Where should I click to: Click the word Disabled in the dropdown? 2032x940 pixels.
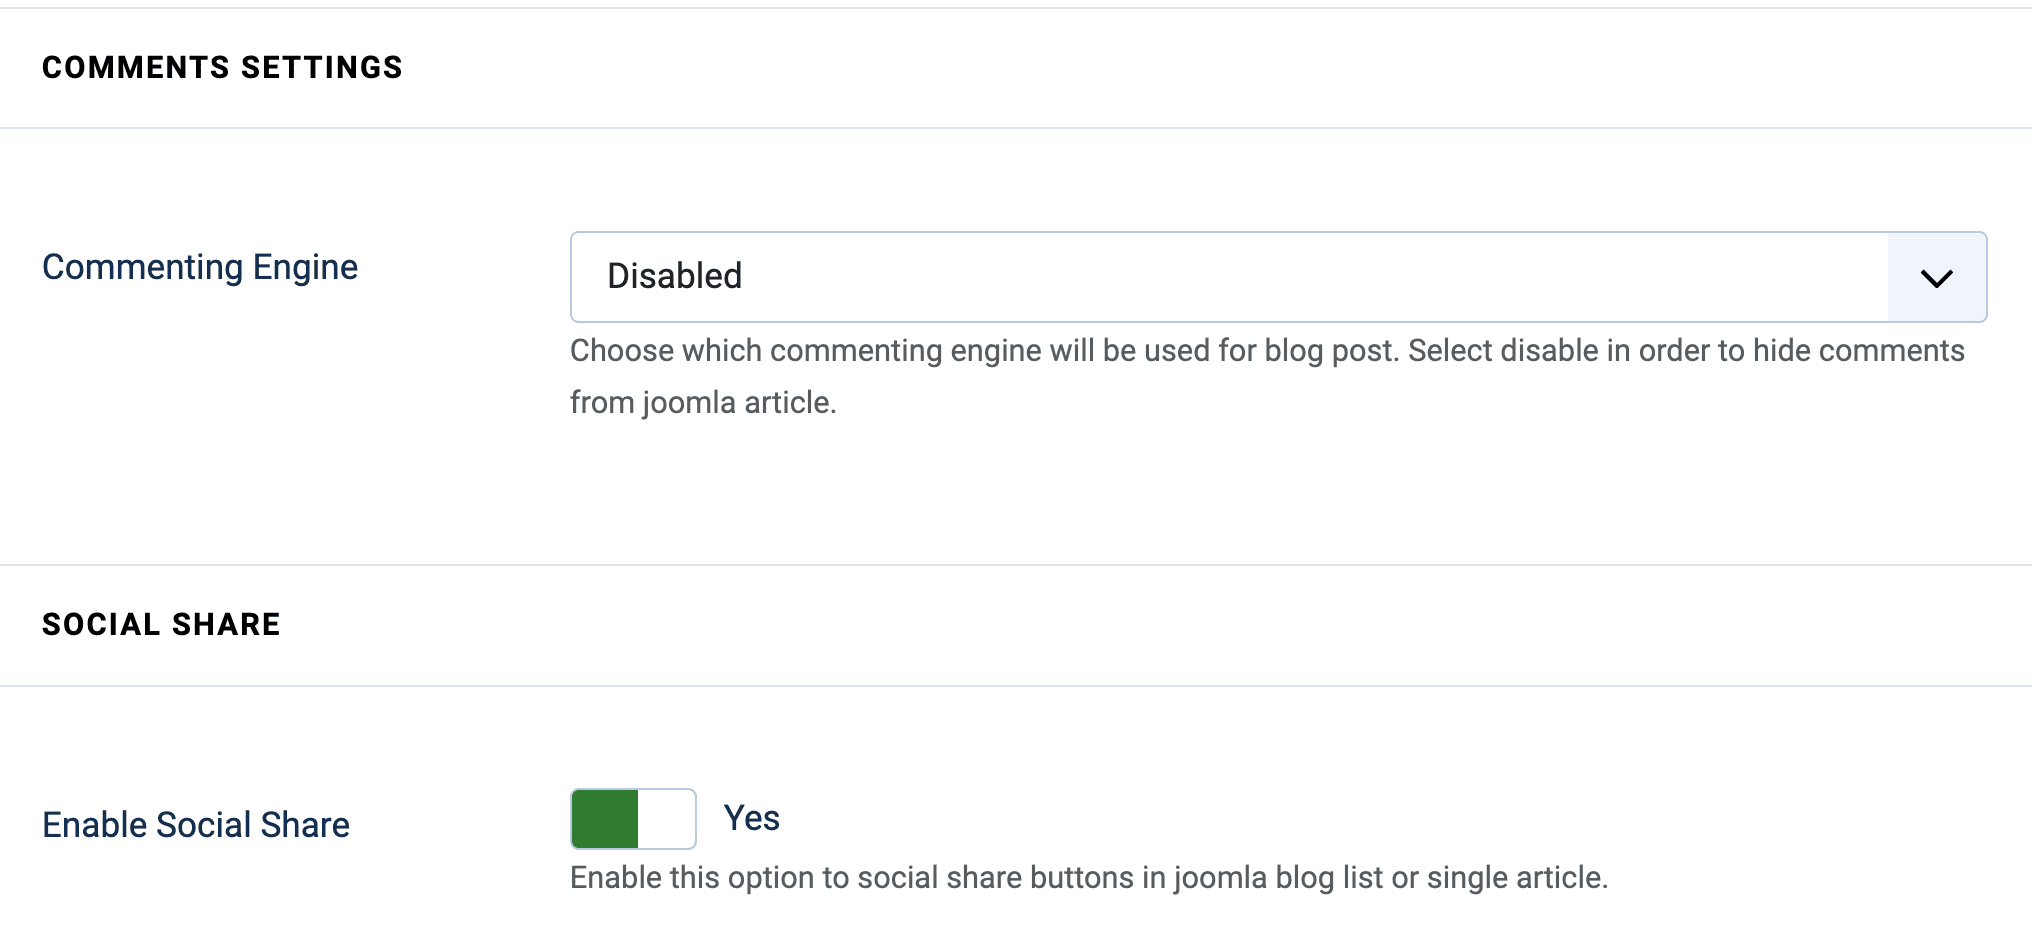tap(675, 276)
